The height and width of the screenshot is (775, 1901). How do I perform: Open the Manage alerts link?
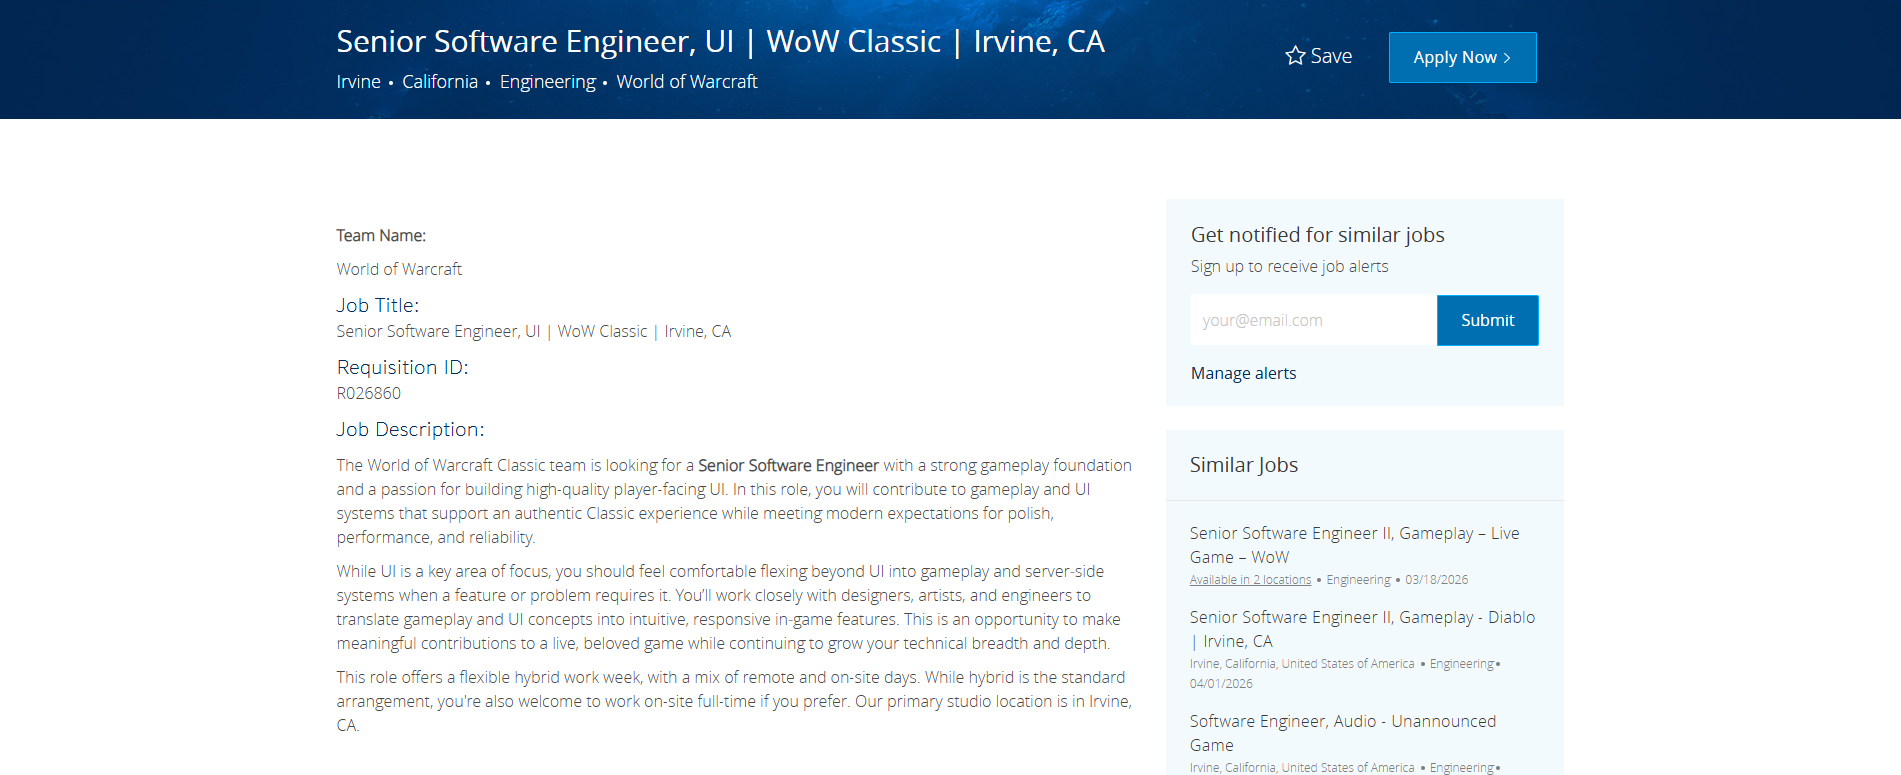(x=1243, y=373)
